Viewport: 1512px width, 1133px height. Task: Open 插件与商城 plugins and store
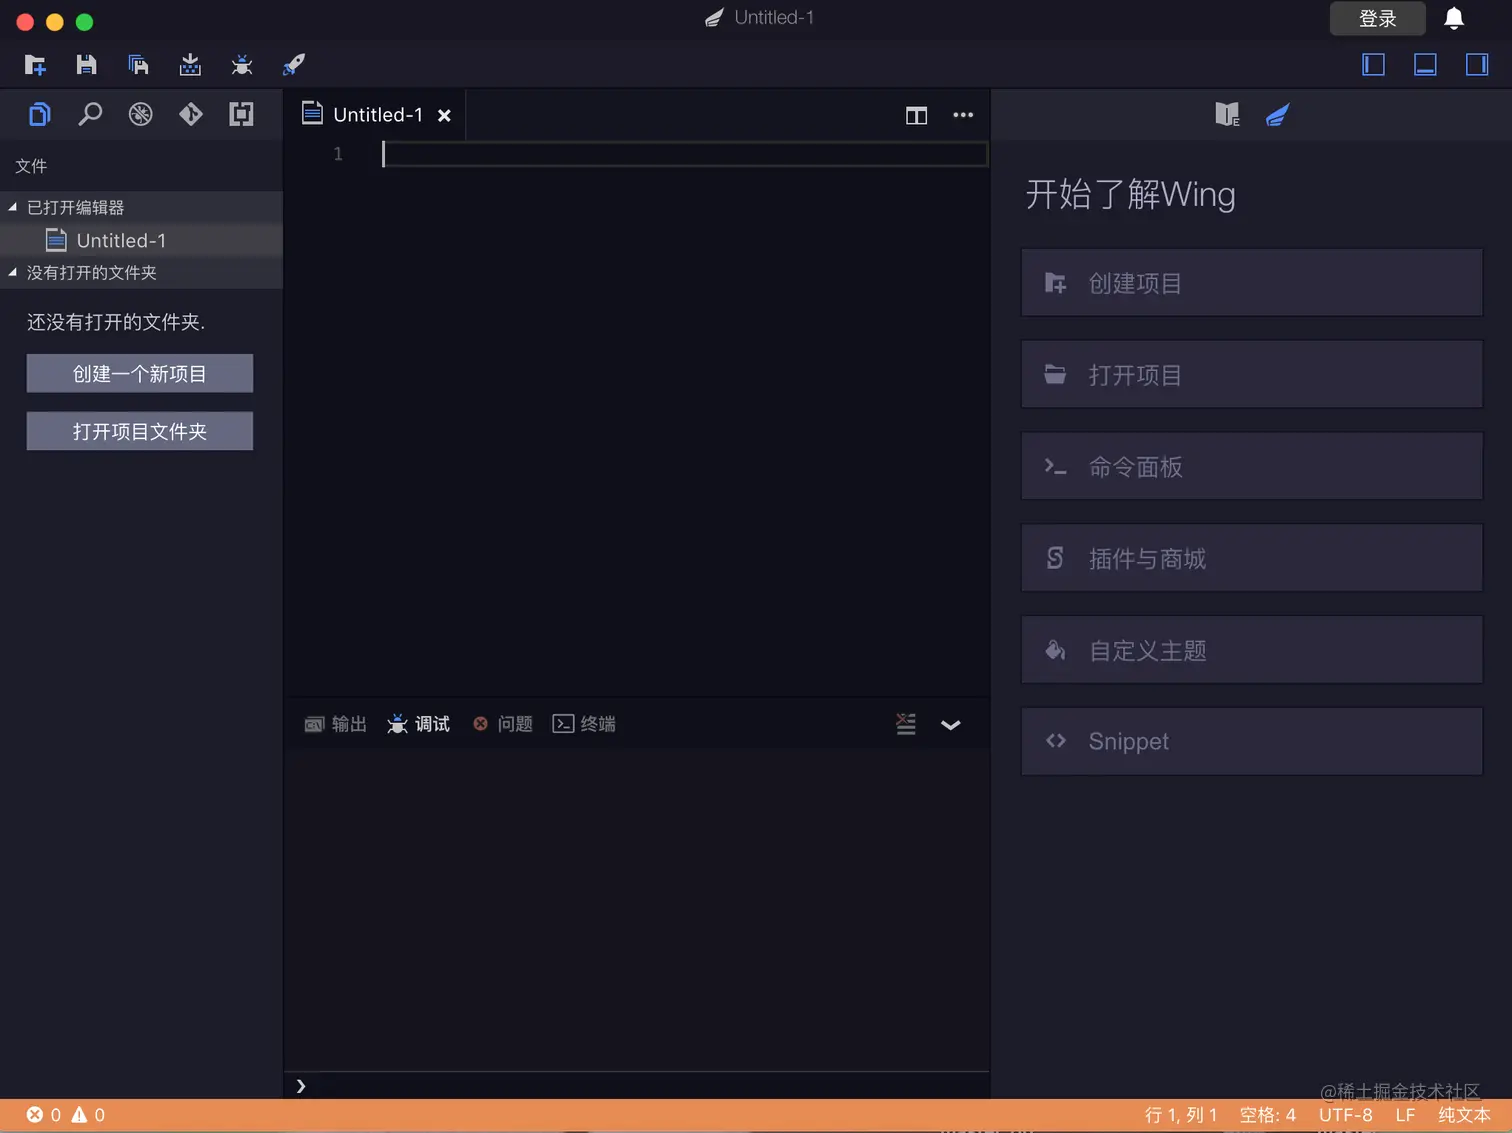pyautogui.click(x=1252, y=558)
